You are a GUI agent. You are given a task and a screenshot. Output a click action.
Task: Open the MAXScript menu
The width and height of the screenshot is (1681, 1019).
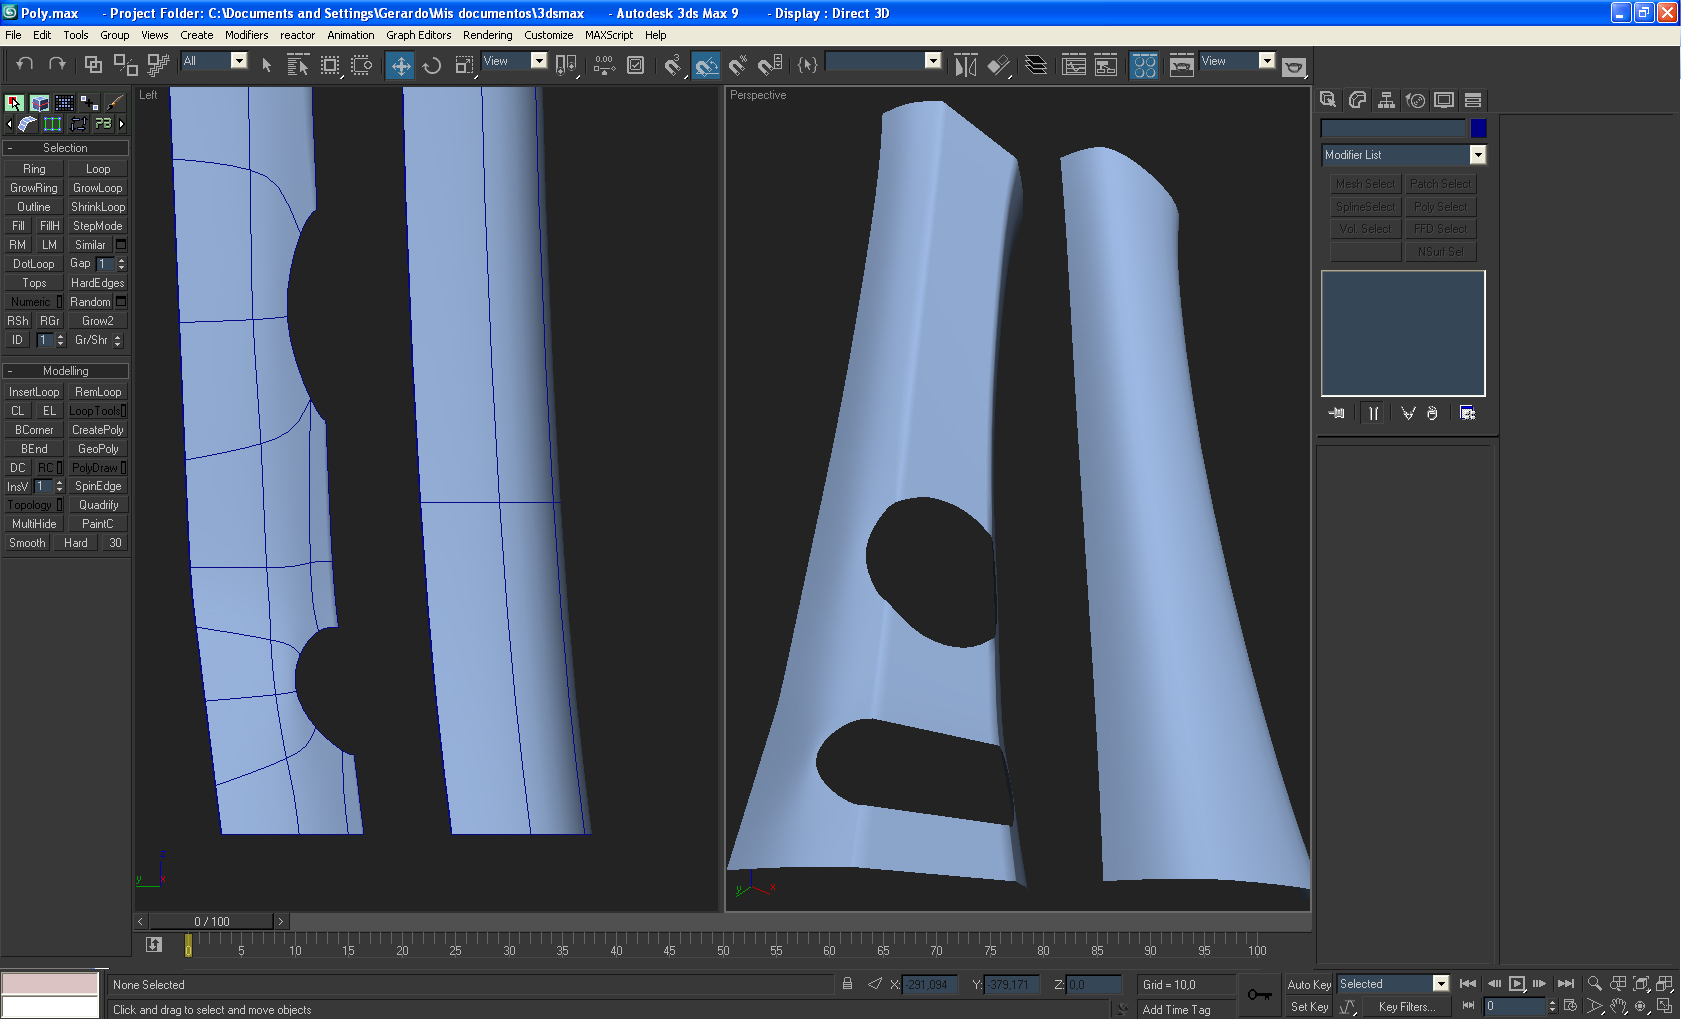tap(609, 35)
